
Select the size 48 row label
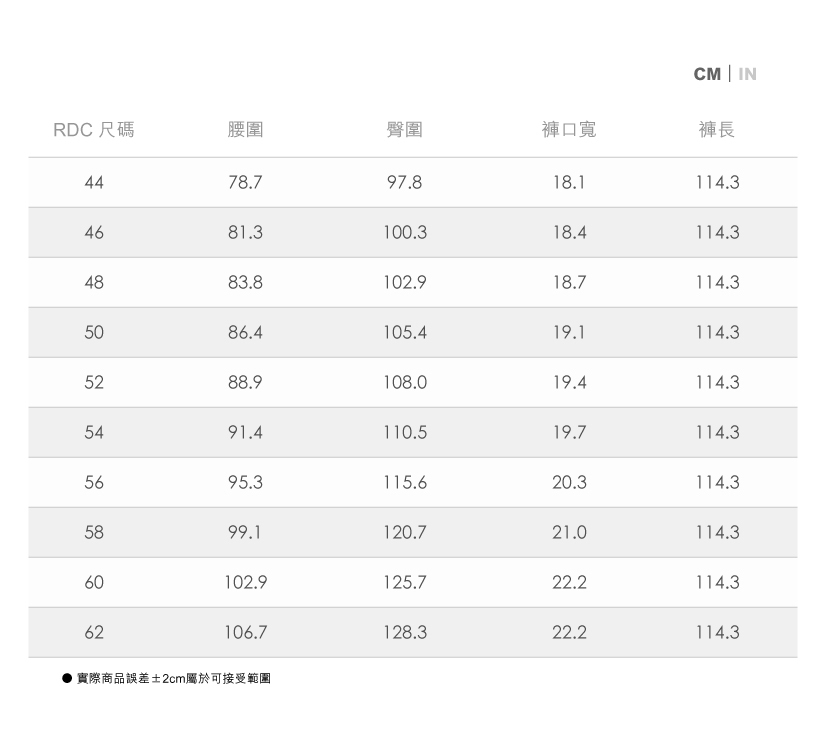(x=94, y=283)
